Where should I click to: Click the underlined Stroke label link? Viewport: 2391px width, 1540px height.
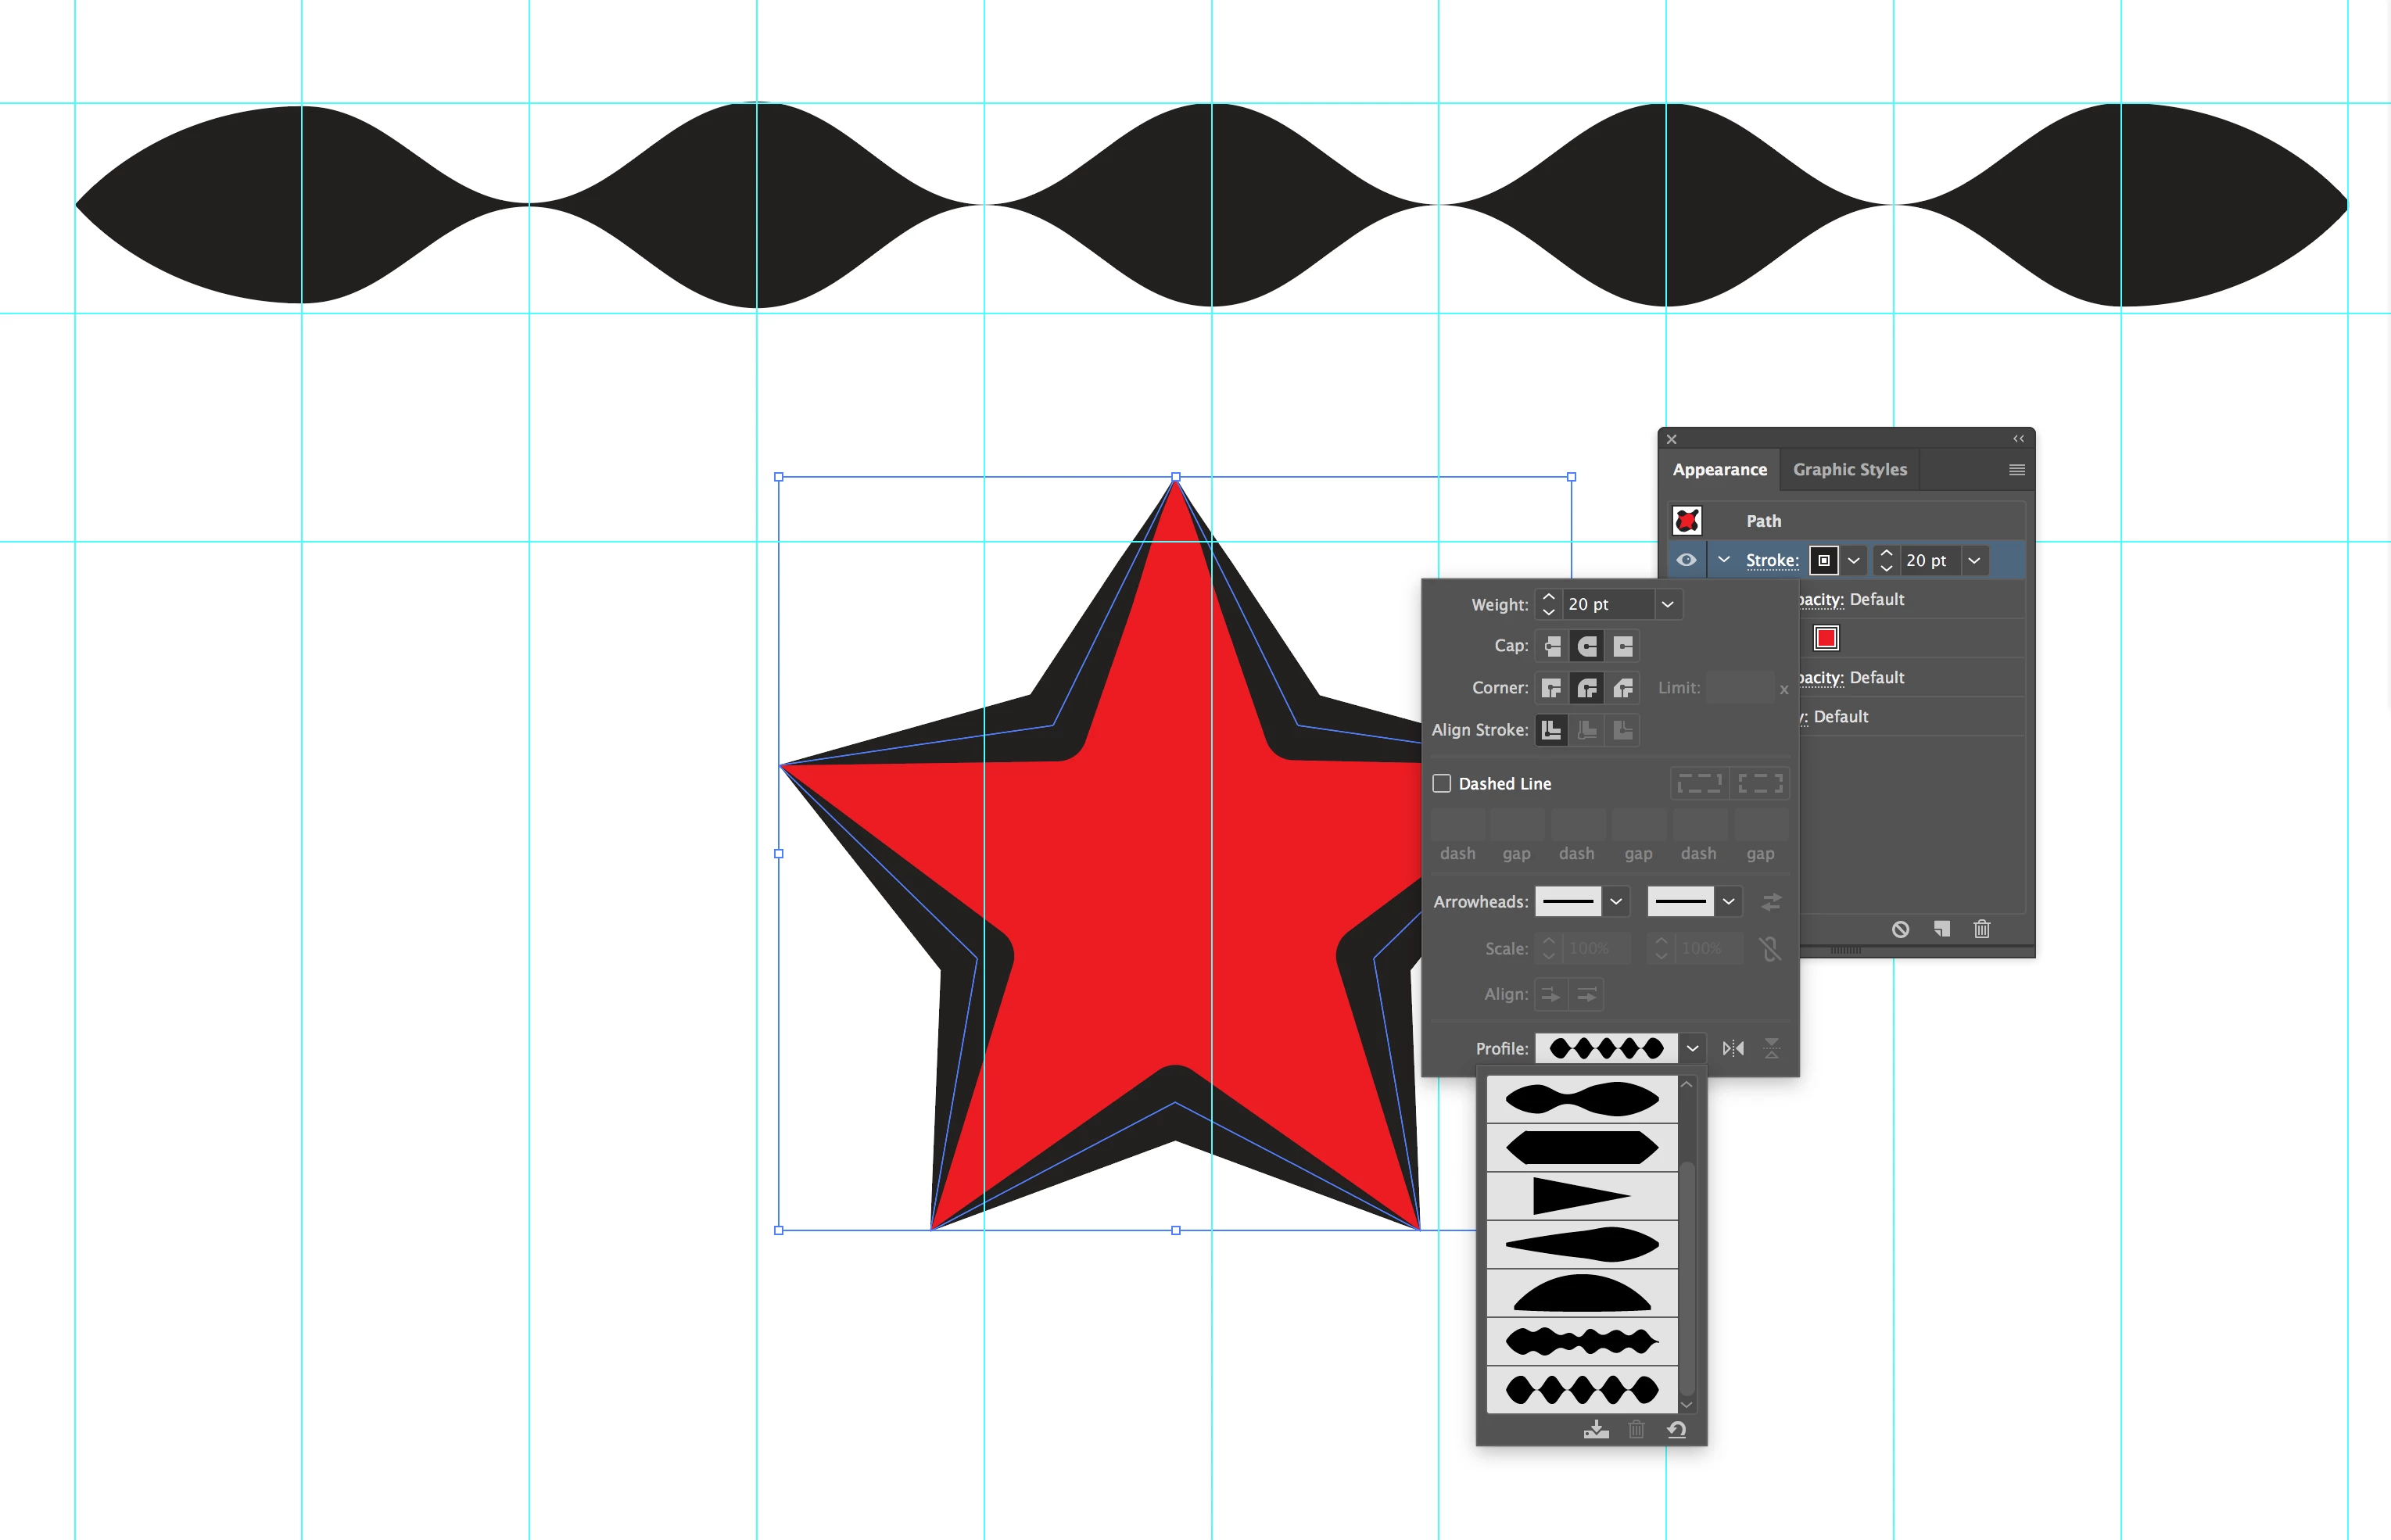[x=1771, y=560]
